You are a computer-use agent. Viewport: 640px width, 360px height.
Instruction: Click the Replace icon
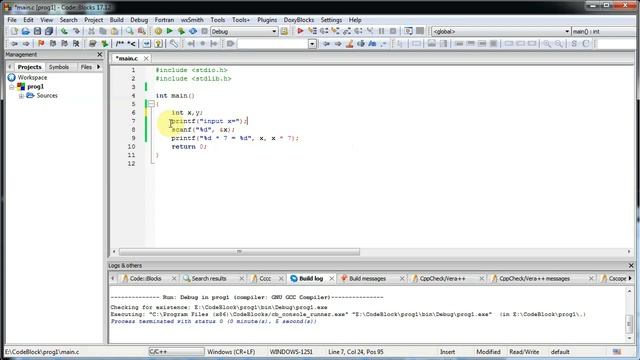coord(142,31)
